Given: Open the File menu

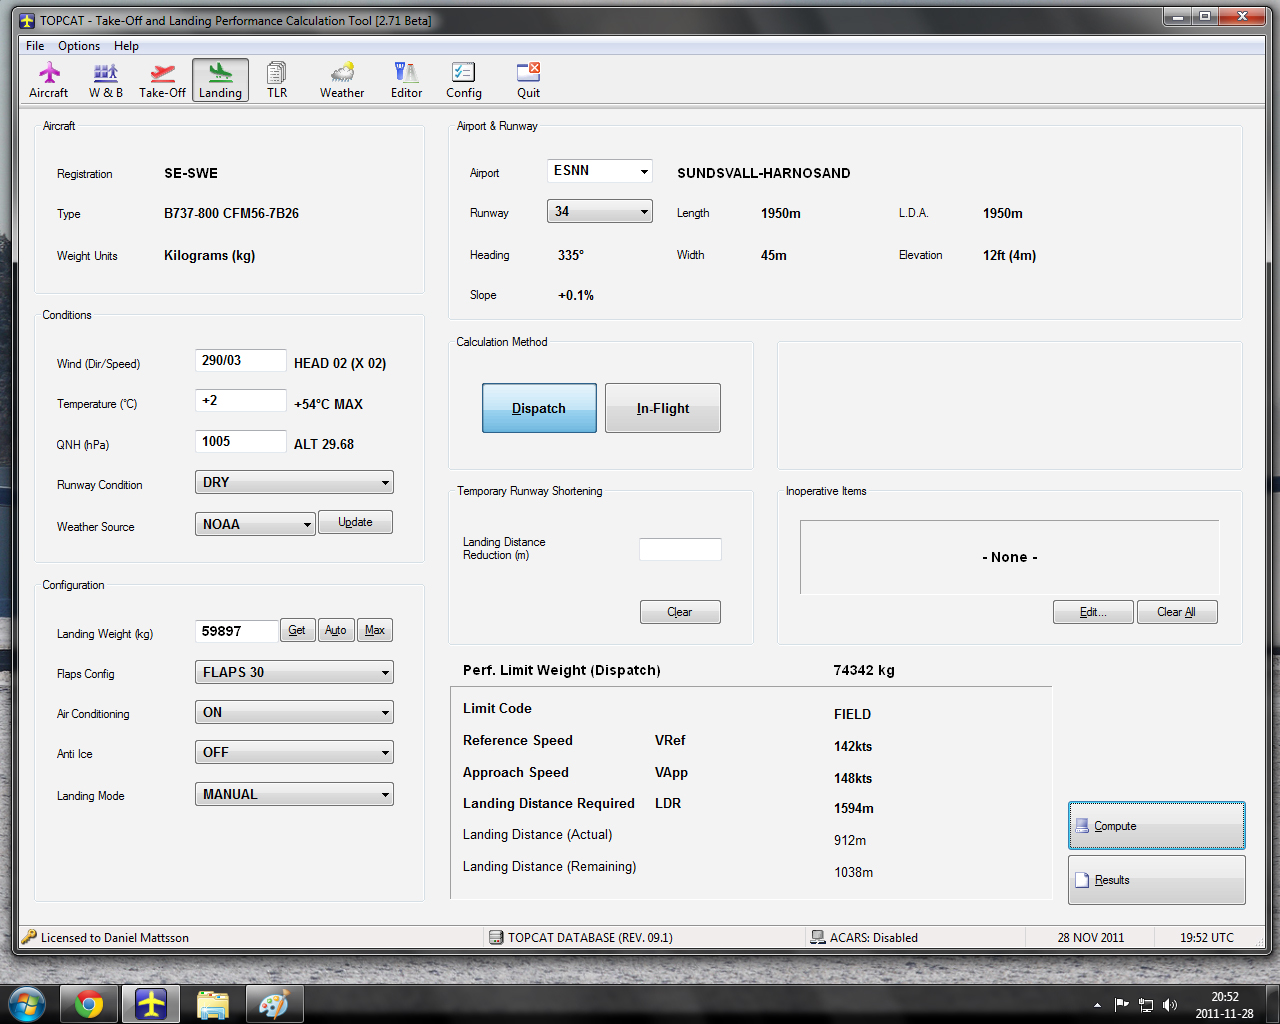Looking at the screenshot, I should 35,46.
